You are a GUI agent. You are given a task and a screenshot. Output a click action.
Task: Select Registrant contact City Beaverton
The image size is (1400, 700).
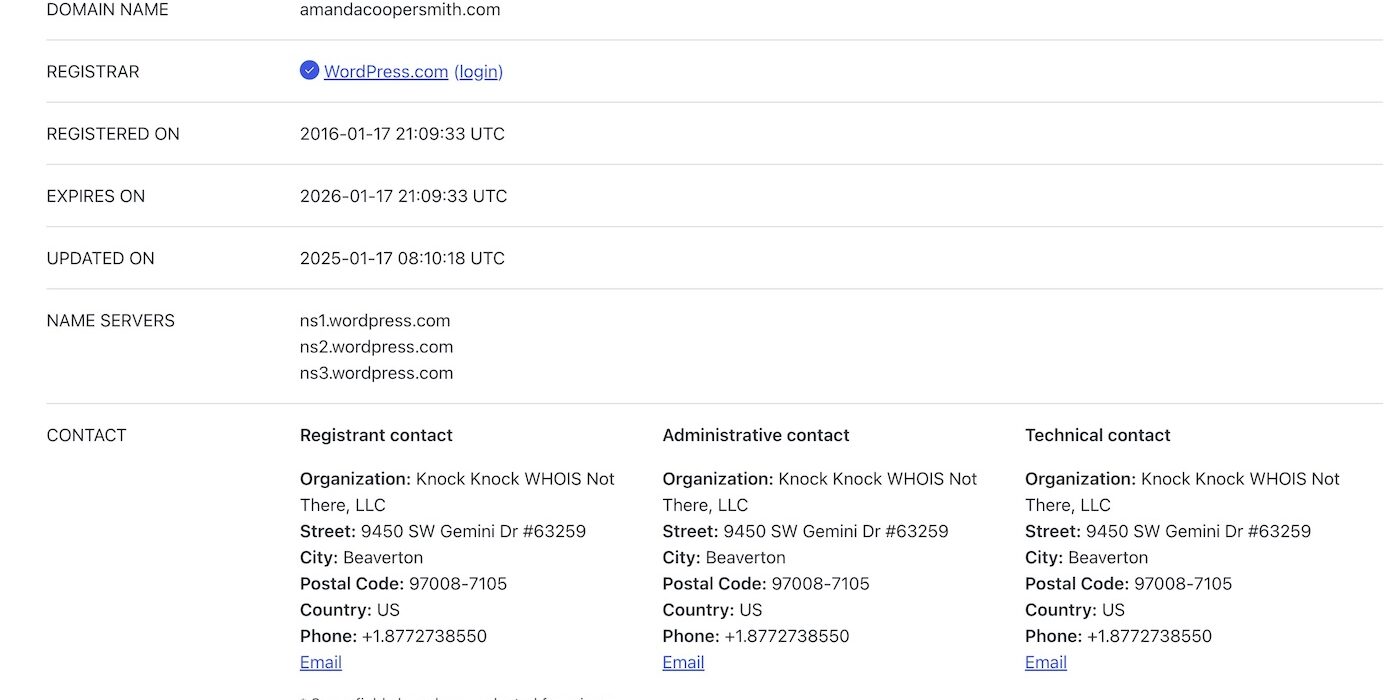tap(361, 557)
